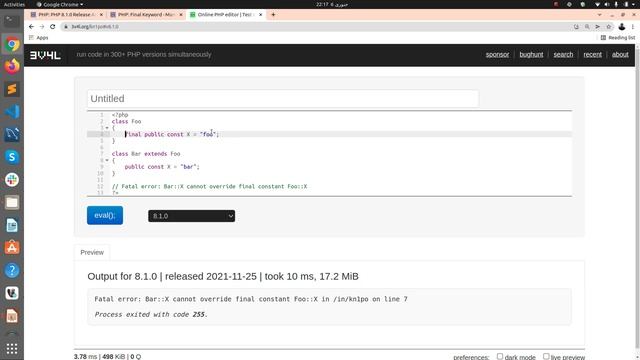This screenshot has height=360, width=640.
Task: Enable the dark mode checkbox
Action: click(500, 356)
